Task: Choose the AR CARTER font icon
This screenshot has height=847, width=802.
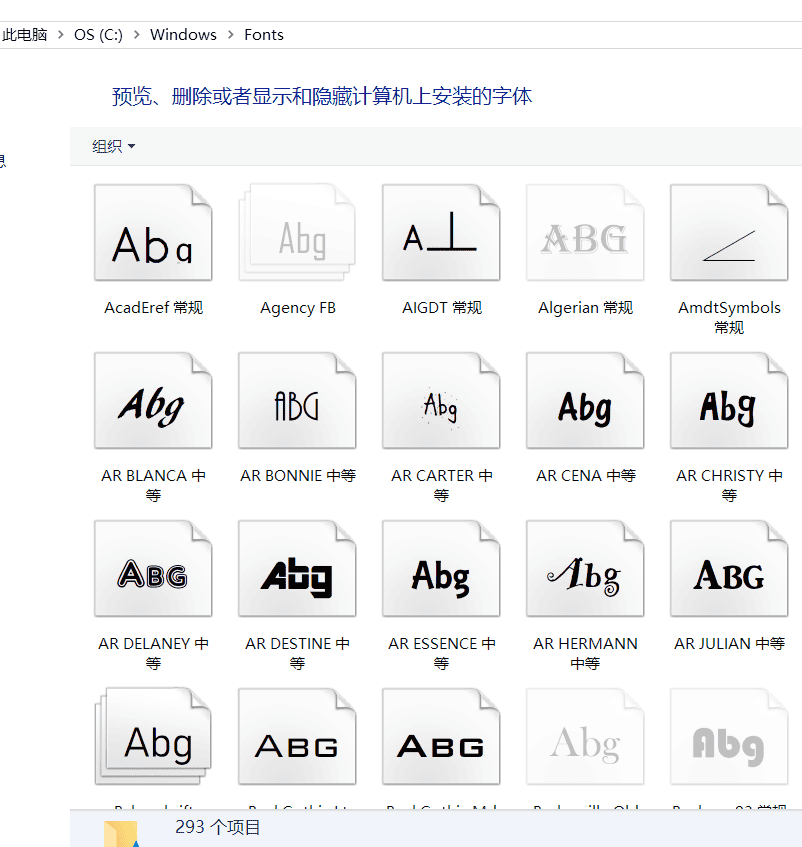Action: (x=441, y=401)
